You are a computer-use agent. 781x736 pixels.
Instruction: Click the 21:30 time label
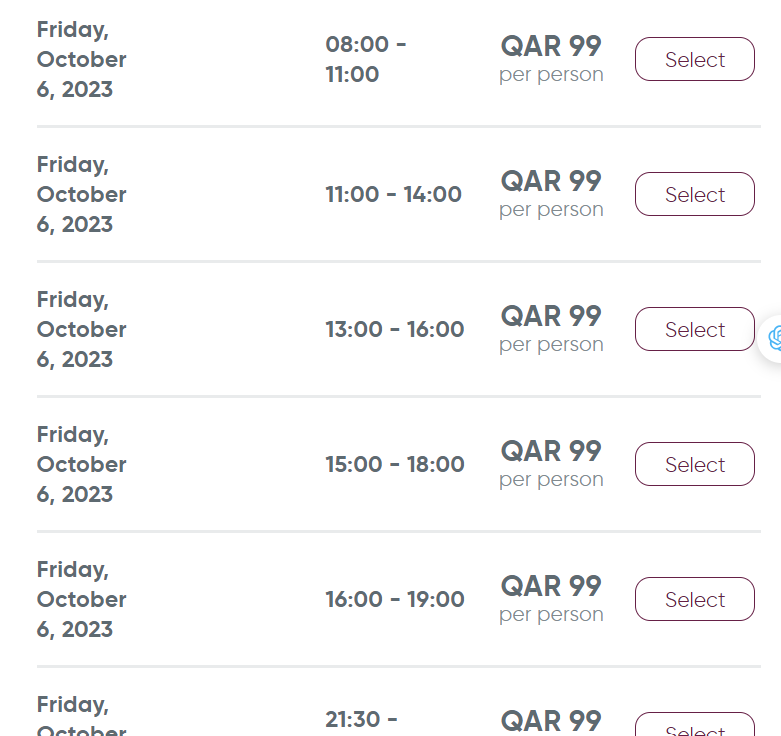361,719
